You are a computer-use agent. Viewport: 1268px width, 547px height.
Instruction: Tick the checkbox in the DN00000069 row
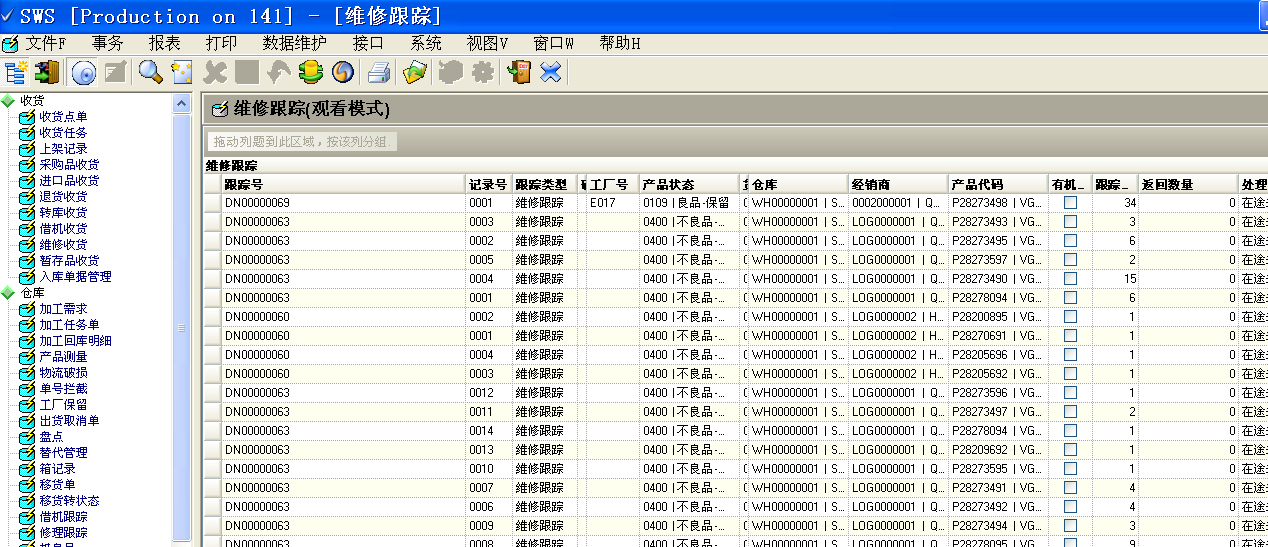click(x=1070, y=203)
